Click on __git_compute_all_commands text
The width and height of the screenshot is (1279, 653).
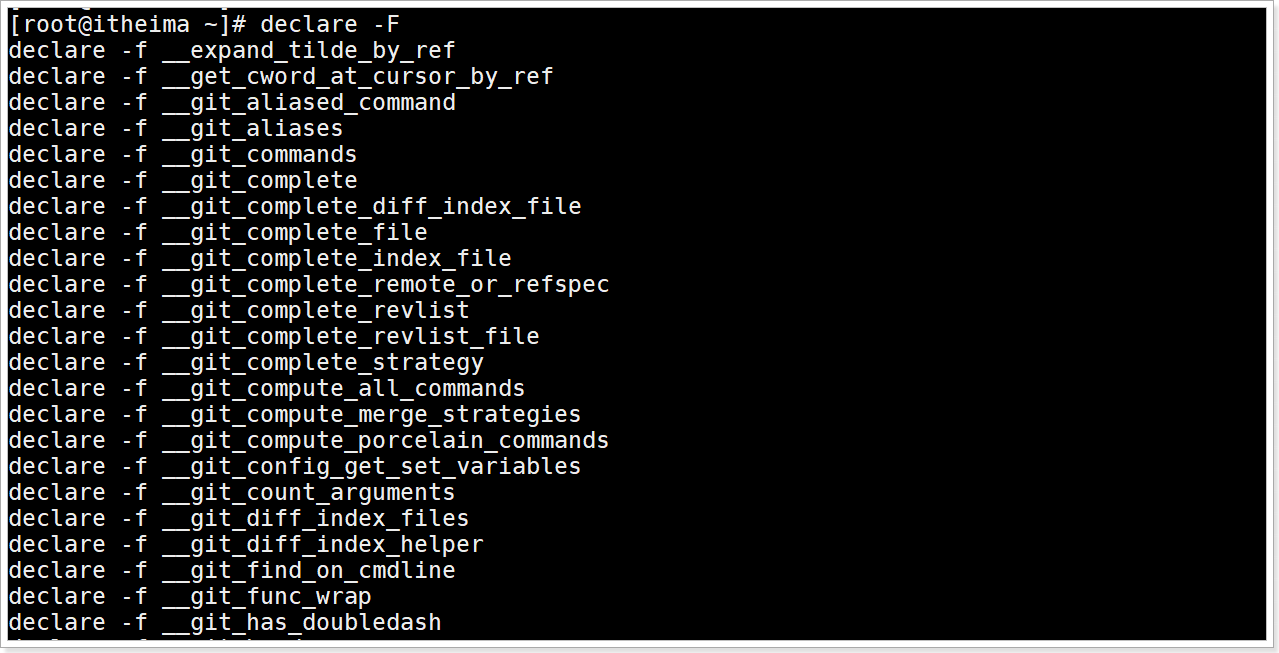tap(343, 388)
